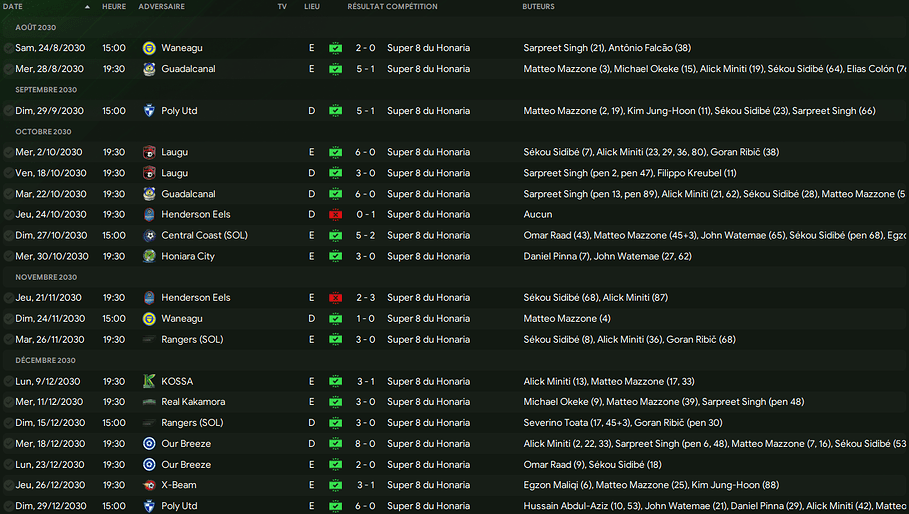Click the BUTEURS column header
This screenshot has height=514, width=909.
pos(538,6)
